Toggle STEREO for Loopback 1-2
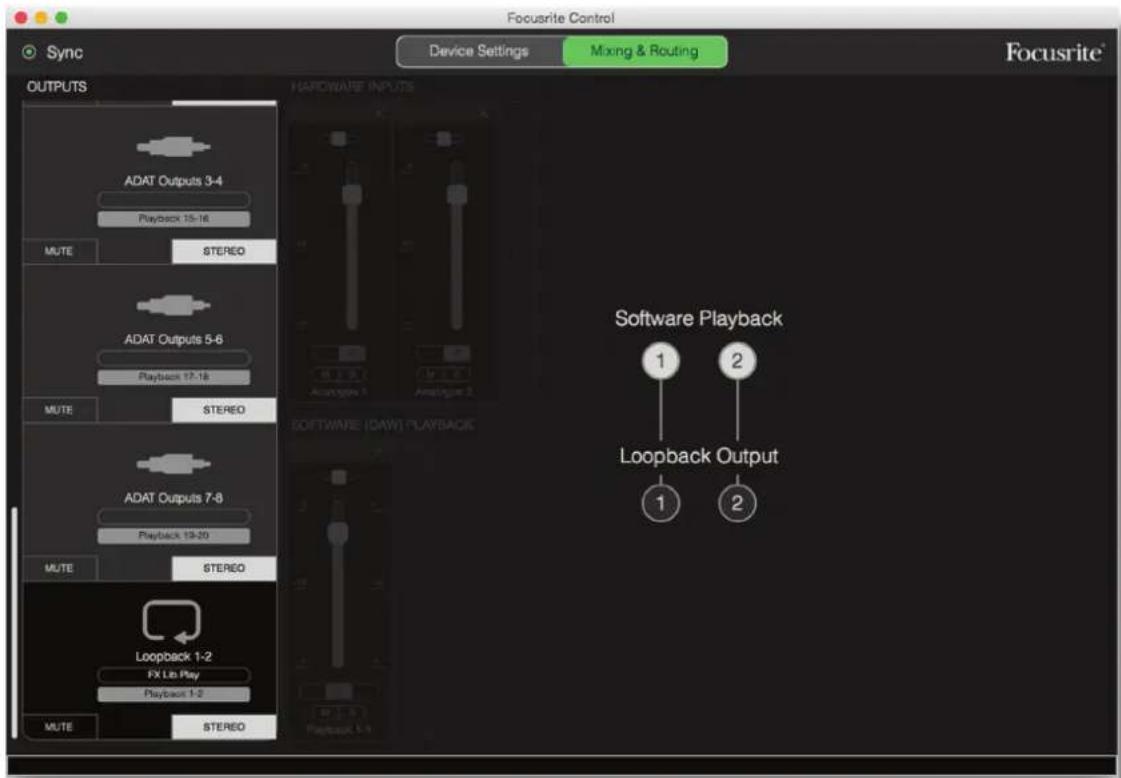The width and height of the screenshot is (1121, 778). coord(224,727)
